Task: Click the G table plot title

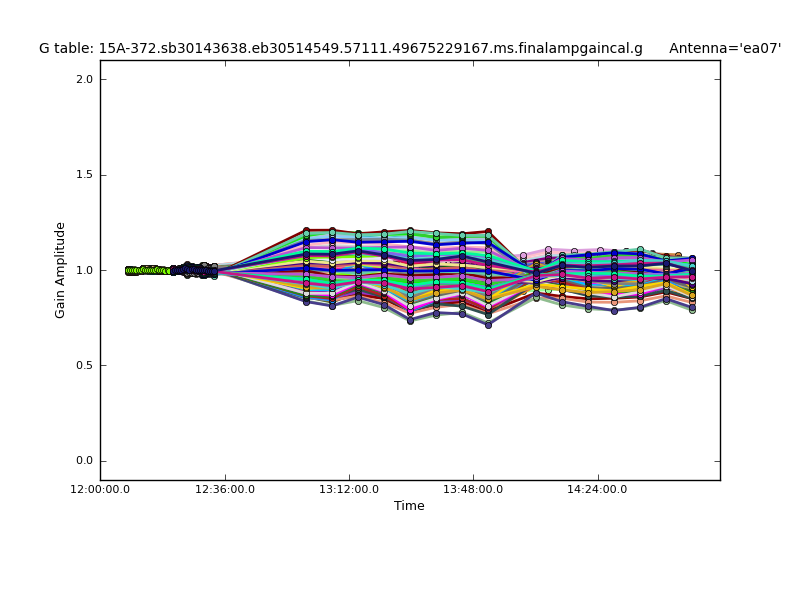Action: [x=340, y=48]
